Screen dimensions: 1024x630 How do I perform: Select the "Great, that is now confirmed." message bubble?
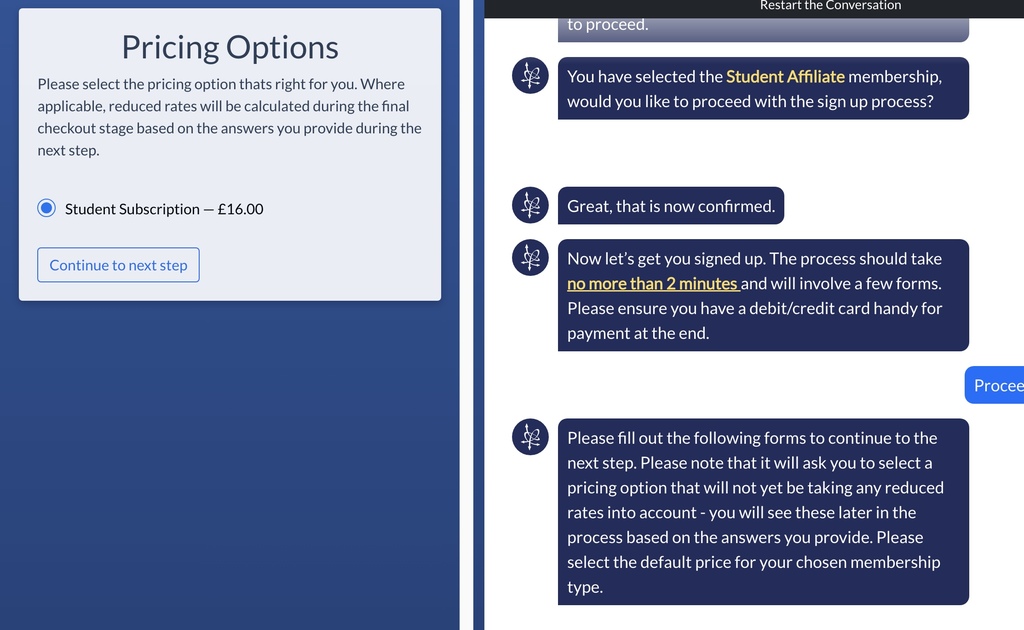[x=671, y=206]
